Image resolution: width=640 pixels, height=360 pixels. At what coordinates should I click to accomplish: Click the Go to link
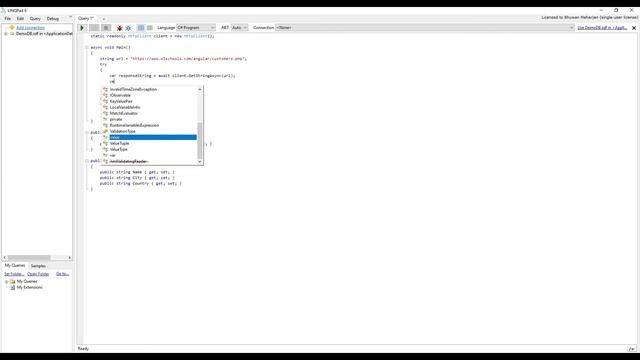tap(62, 274)
